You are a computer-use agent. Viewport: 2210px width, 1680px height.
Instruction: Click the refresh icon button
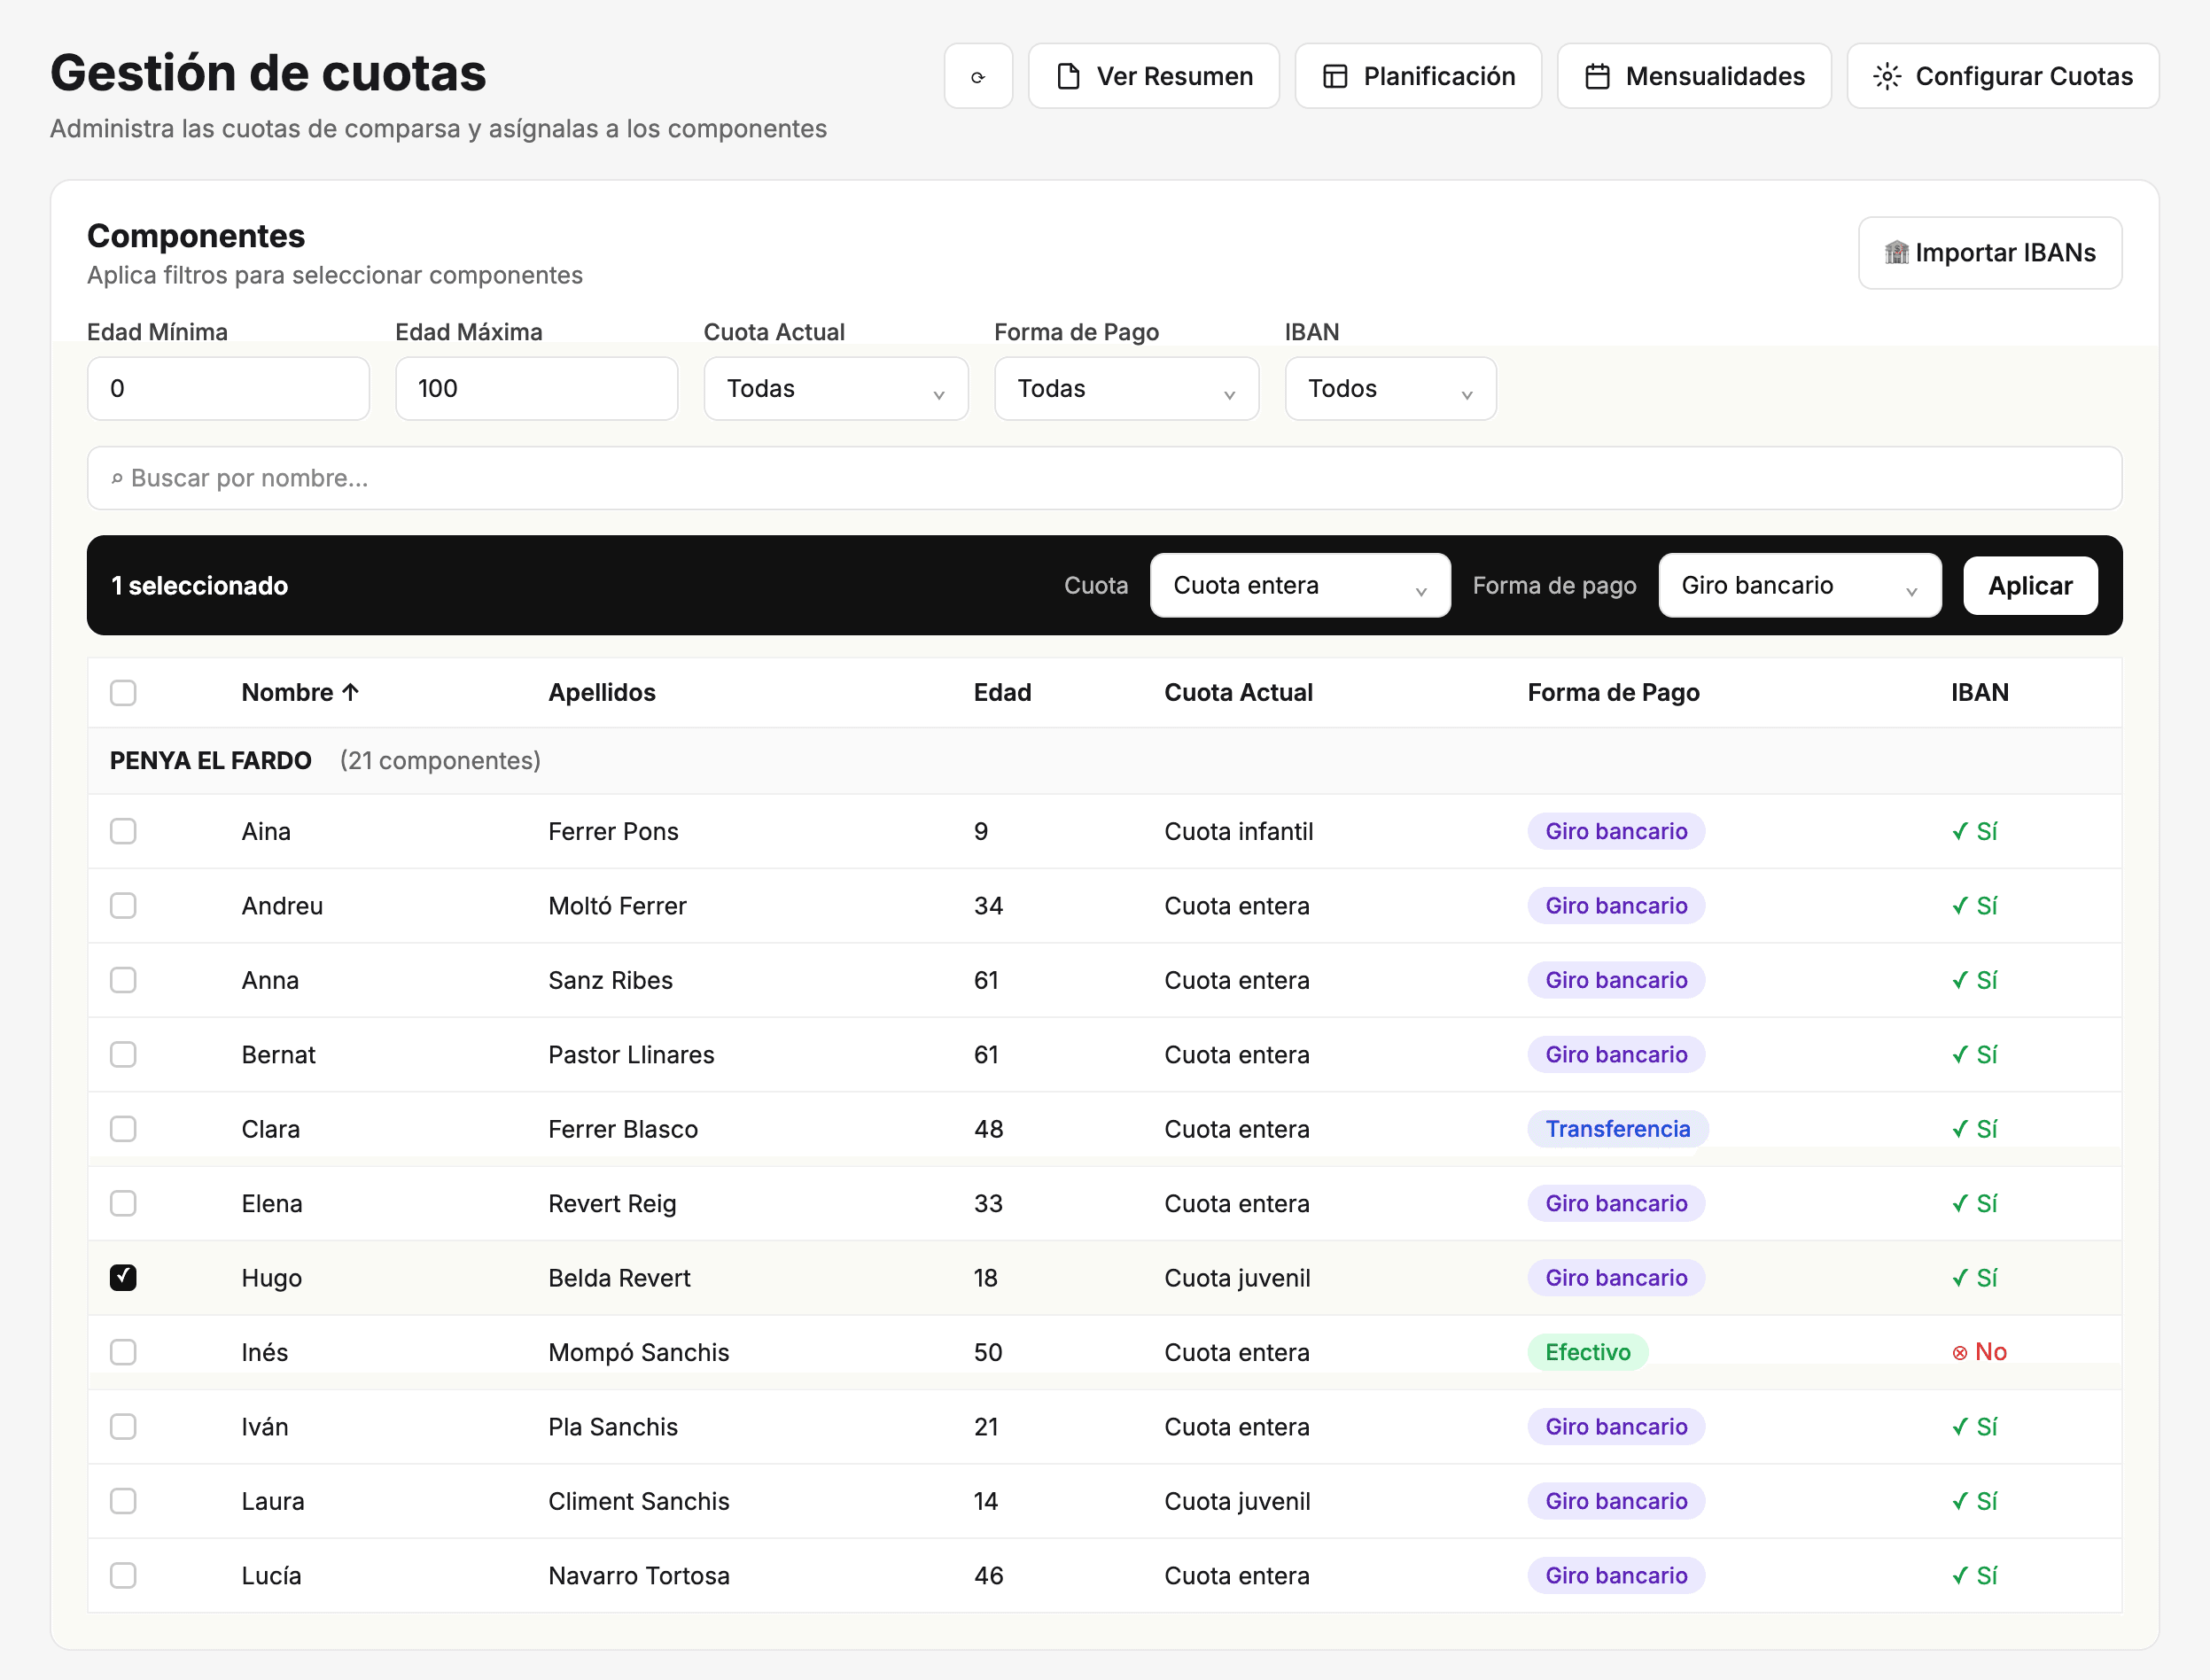point(978,76)
